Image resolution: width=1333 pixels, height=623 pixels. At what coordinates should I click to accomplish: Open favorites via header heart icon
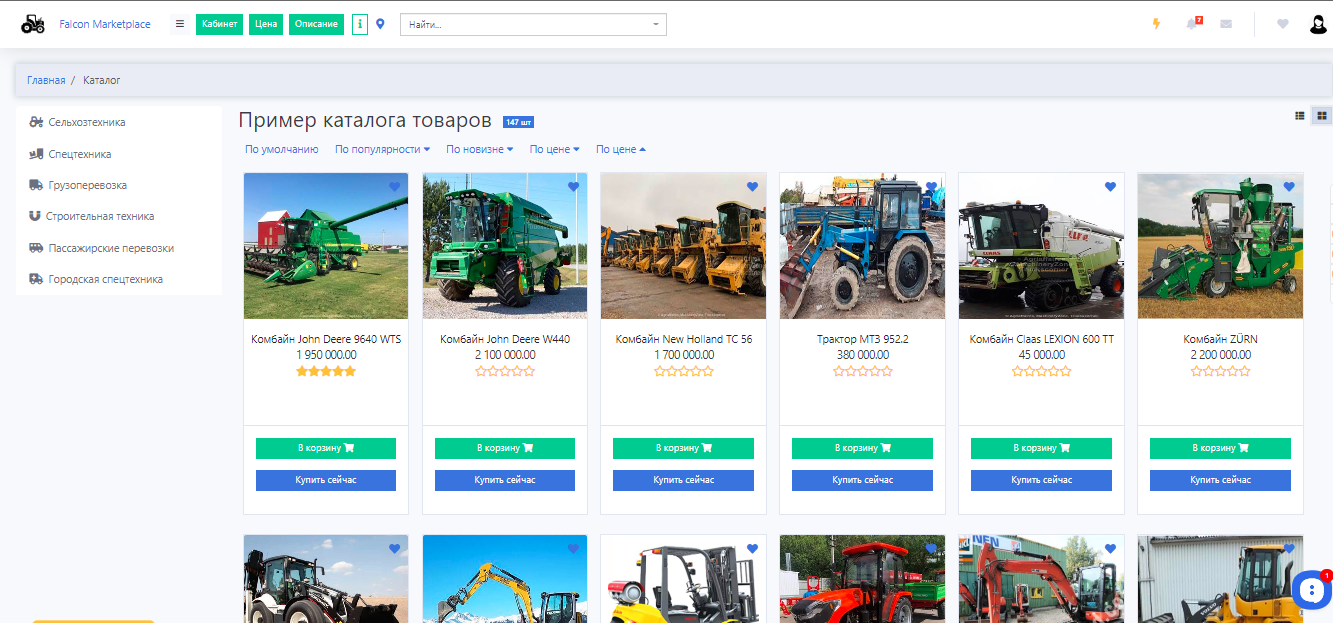pyautogui.click(x=1283, y=24)
